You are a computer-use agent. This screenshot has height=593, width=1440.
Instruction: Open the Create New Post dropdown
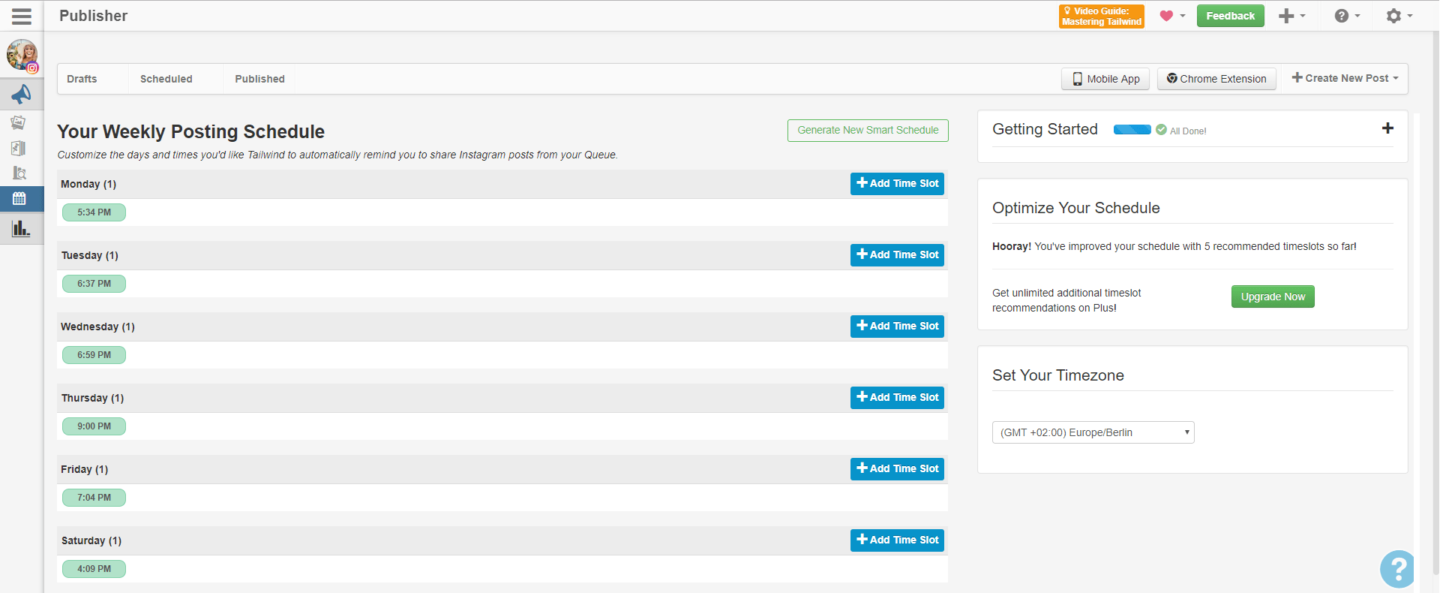coord(1344,78)
